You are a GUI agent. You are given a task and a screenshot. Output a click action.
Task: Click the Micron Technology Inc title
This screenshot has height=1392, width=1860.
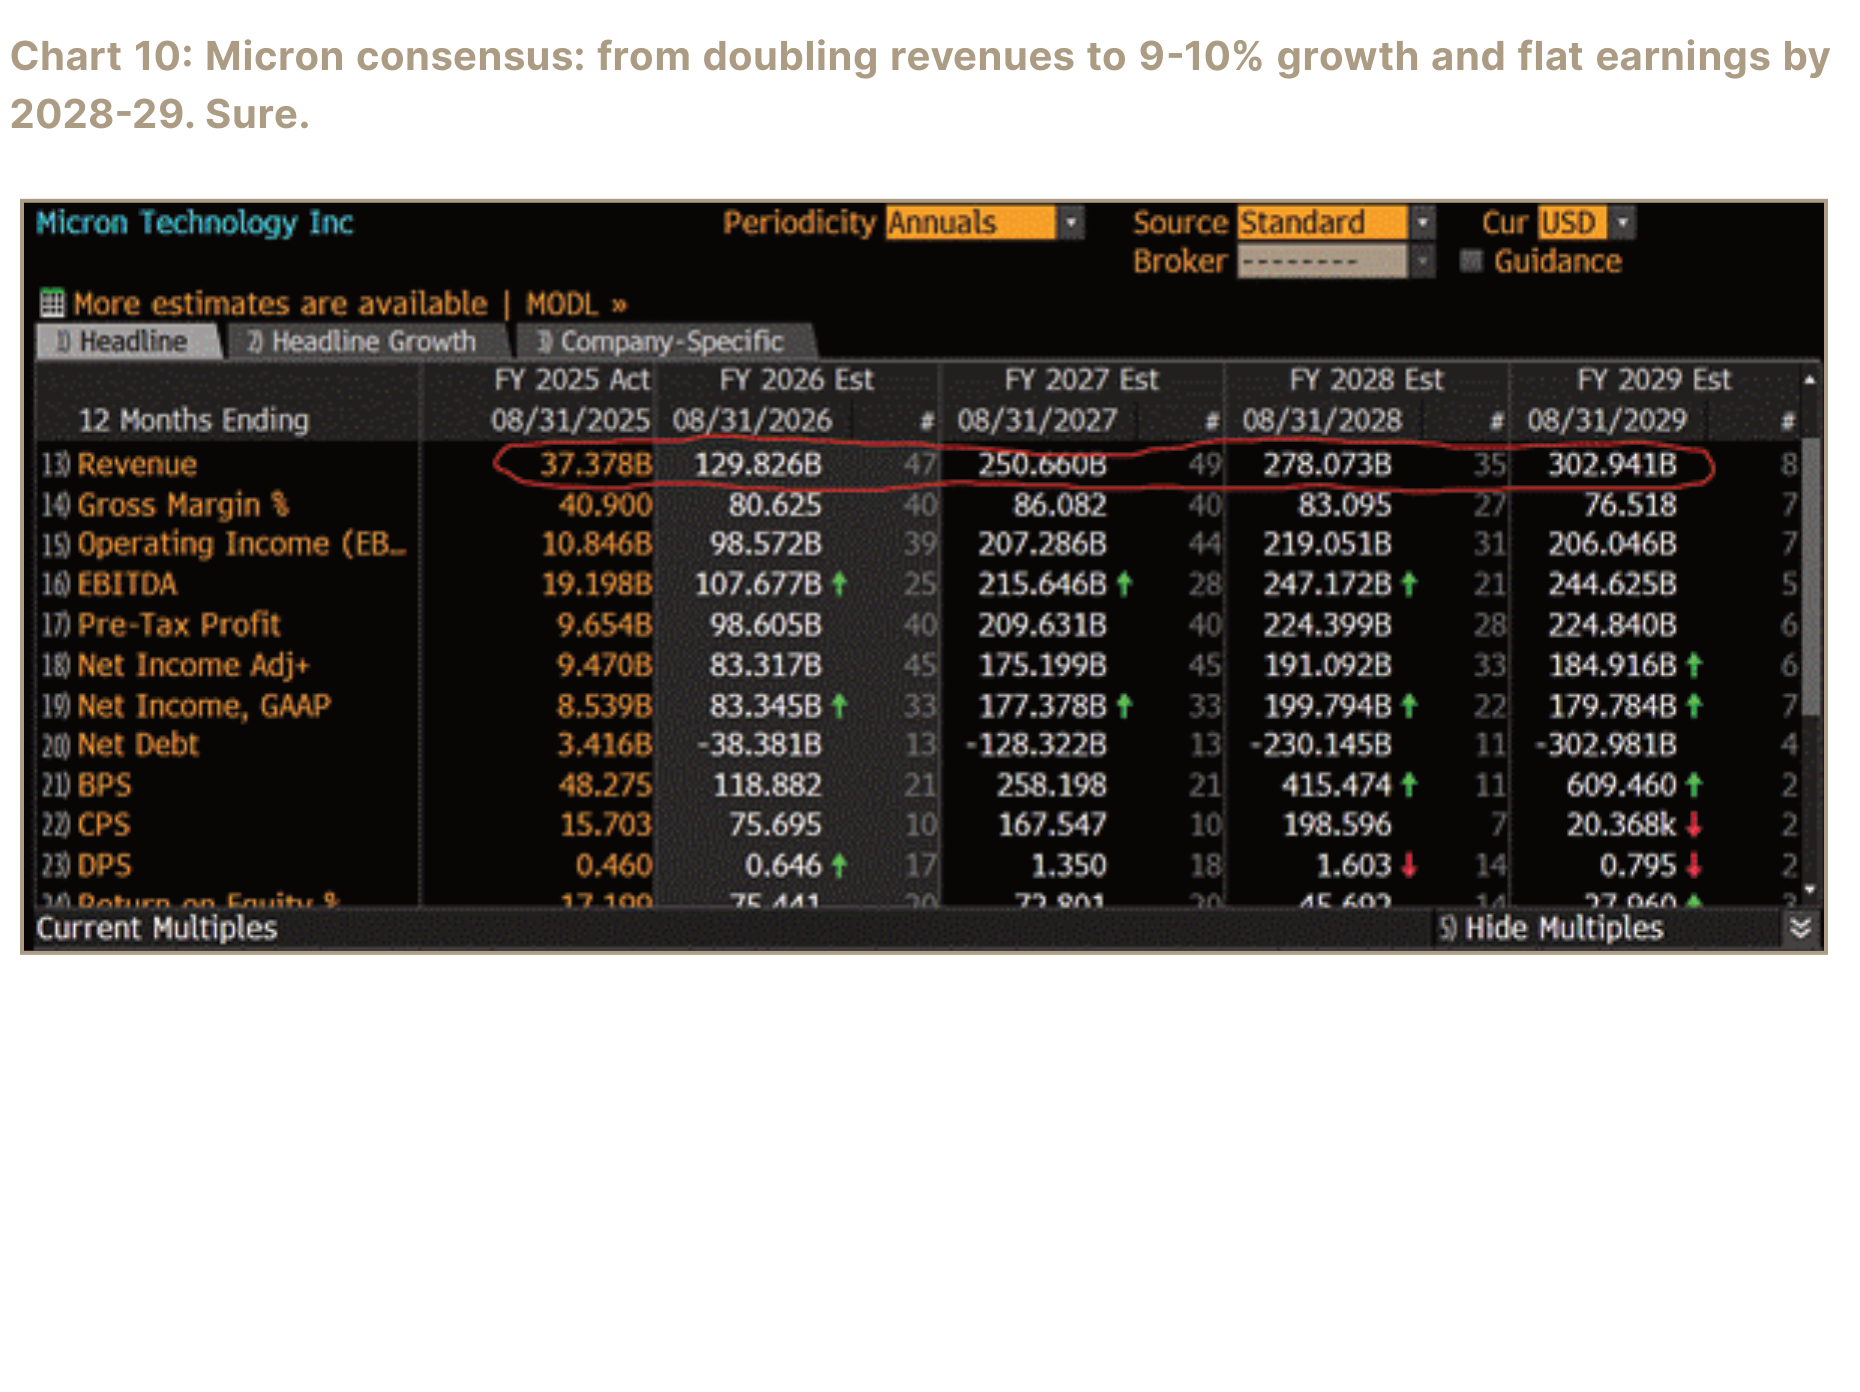point(195,222)
